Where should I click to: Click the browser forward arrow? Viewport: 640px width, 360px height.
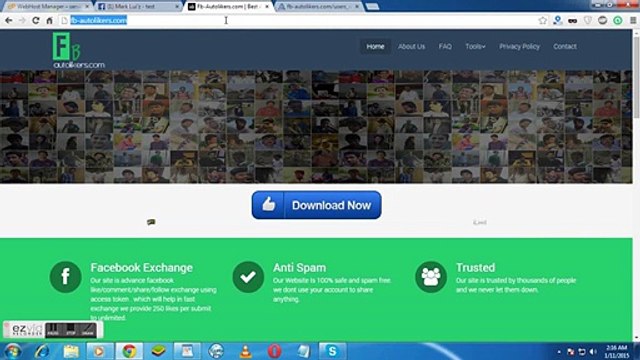(x=22, y=20)
